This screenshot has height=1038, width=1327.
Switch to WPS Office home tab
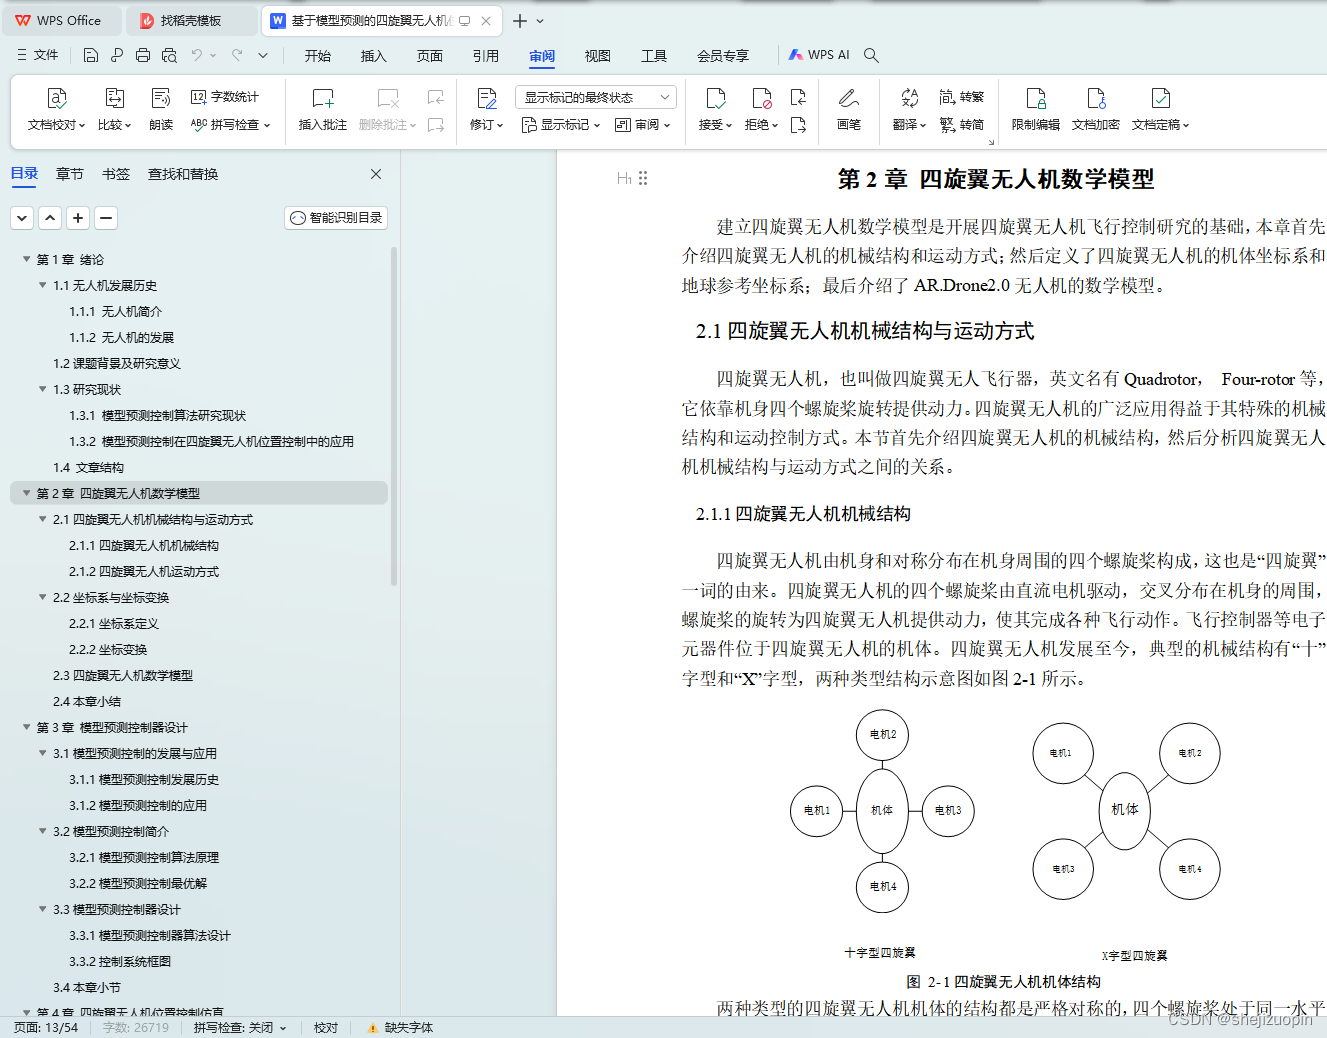point(62,20)
